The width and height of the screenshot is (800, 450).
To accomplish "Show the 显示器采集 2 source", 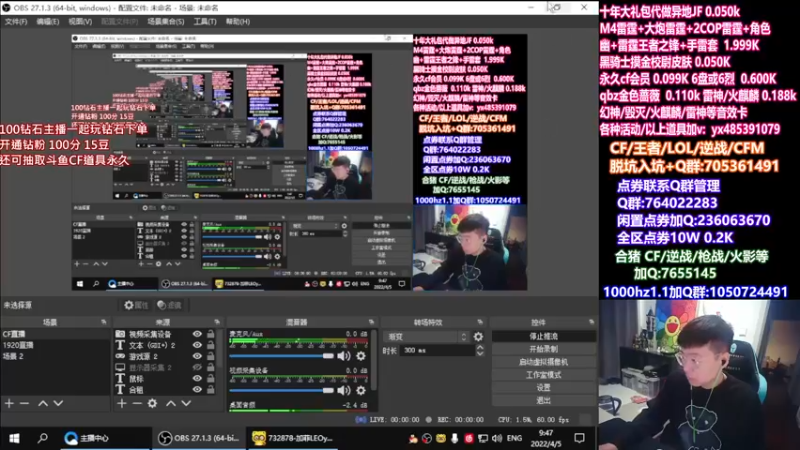I will [x=197, y=367].
